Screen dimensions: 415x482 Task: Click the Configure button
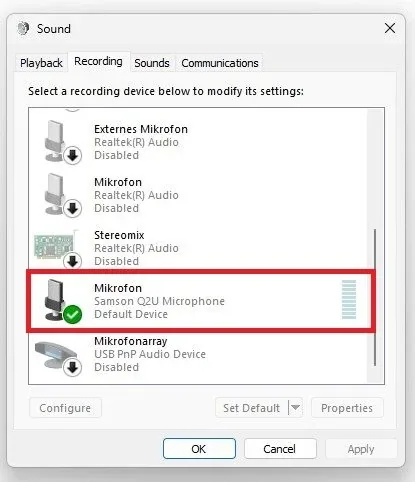pos(65,408)
